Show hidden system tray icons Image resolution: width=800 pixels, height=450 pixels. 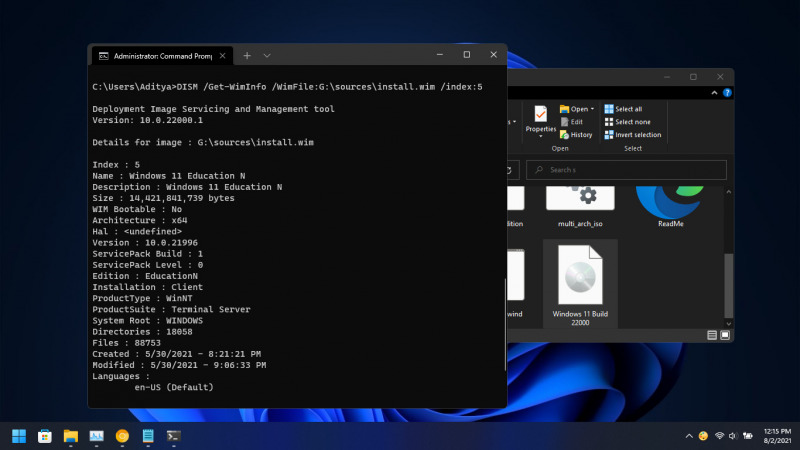(x=689, y=436)
